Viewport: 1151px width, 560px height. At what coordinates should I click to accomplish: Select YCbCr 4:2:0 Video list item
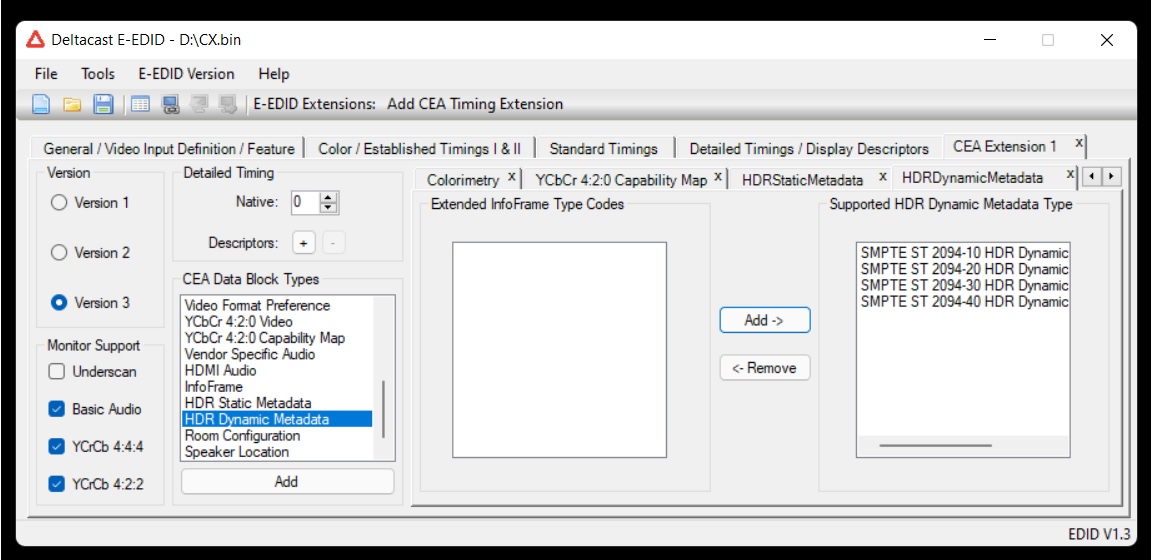click(277, 321)
